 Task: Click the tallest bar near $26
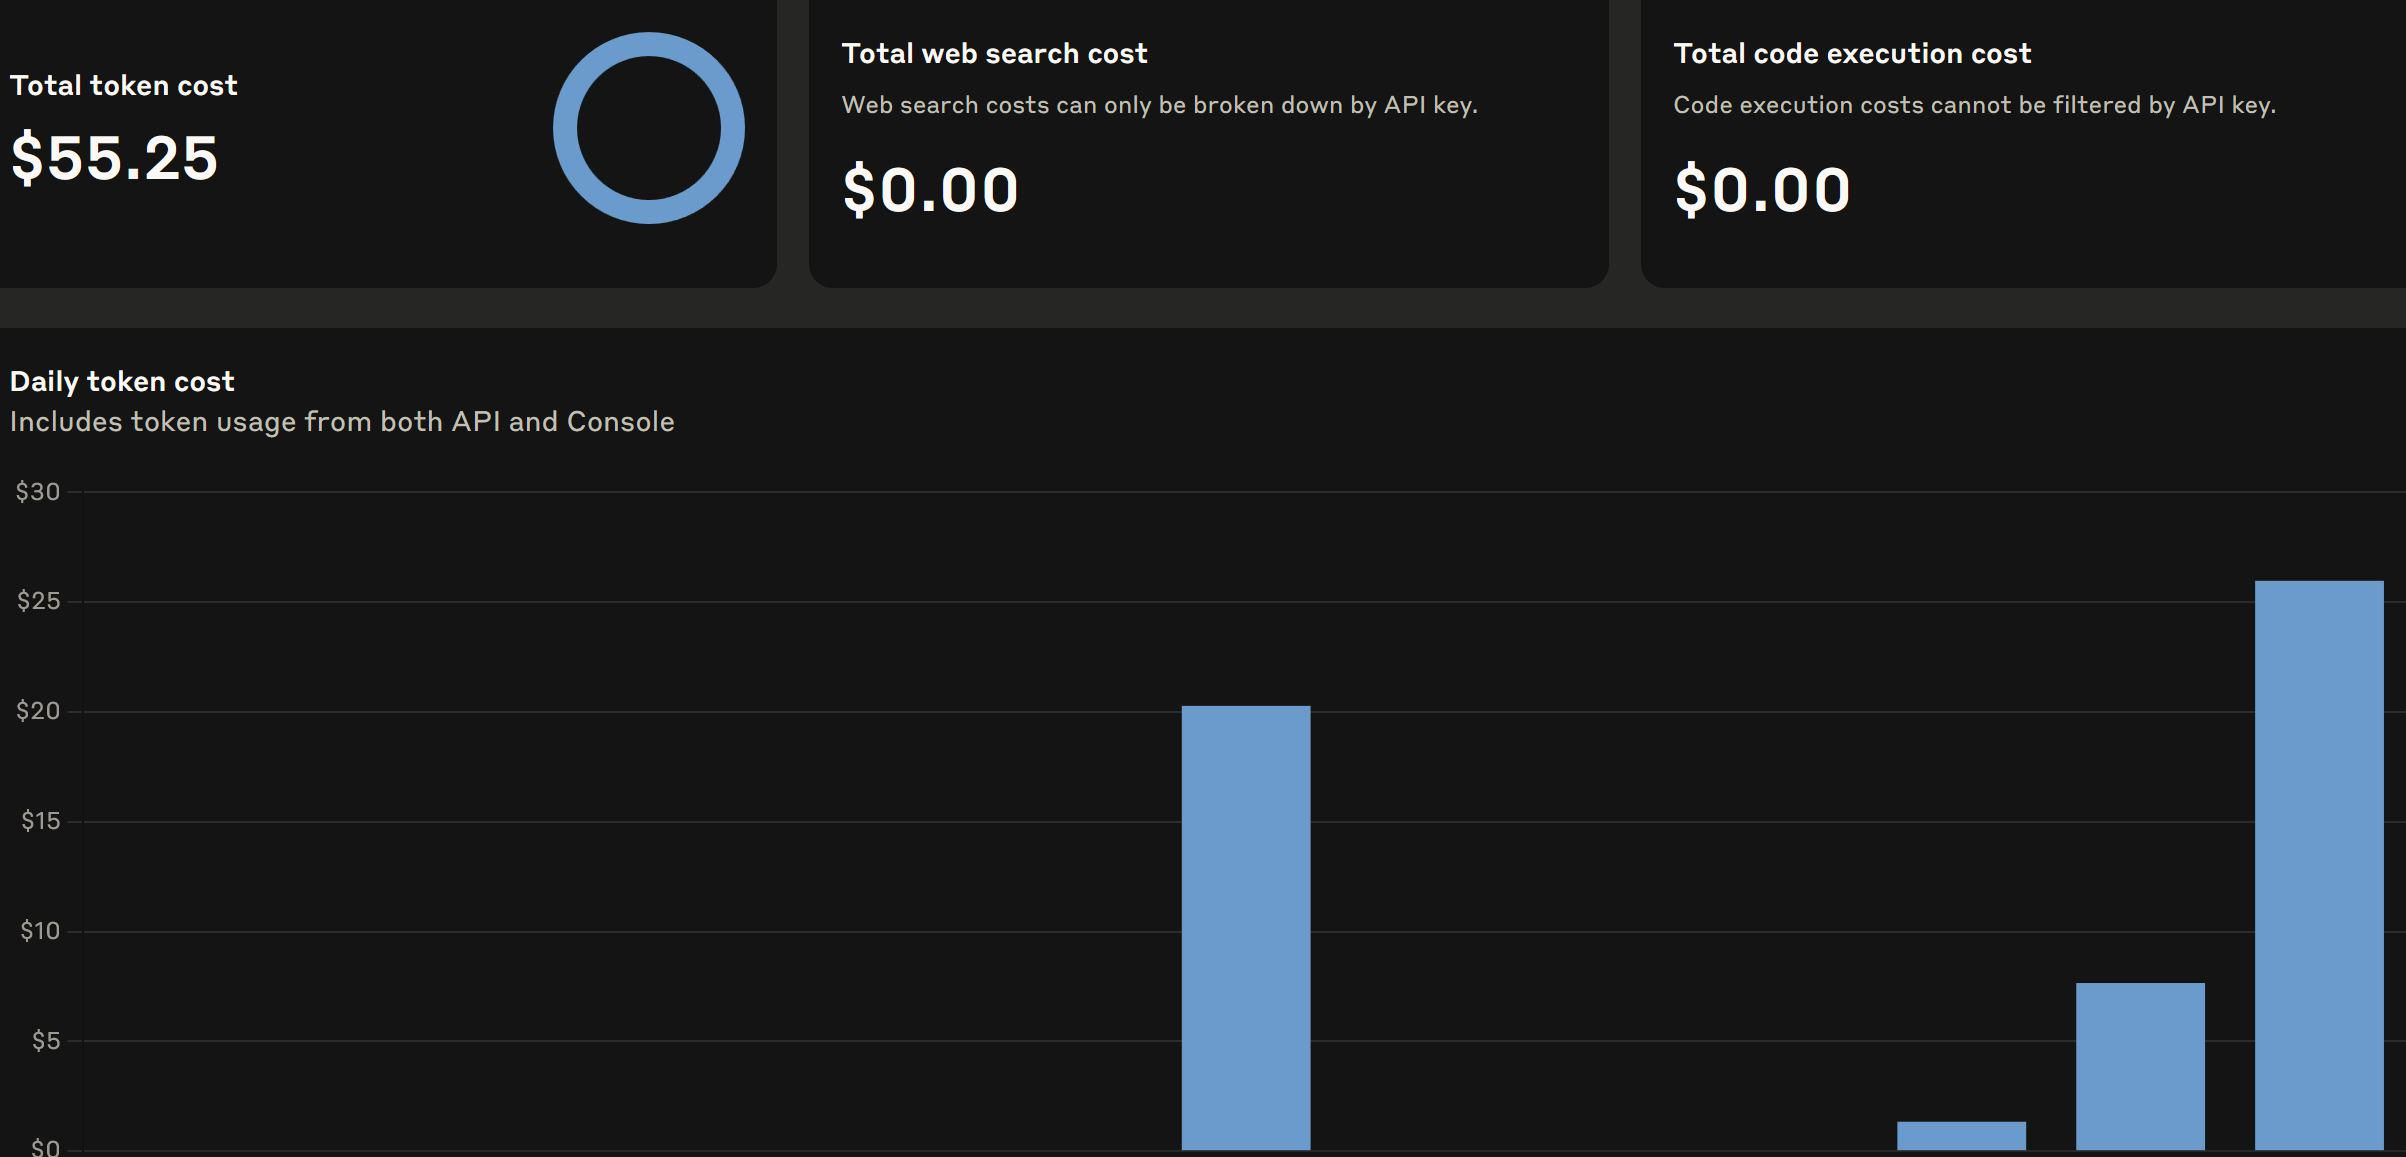[x=2318, y=865]
